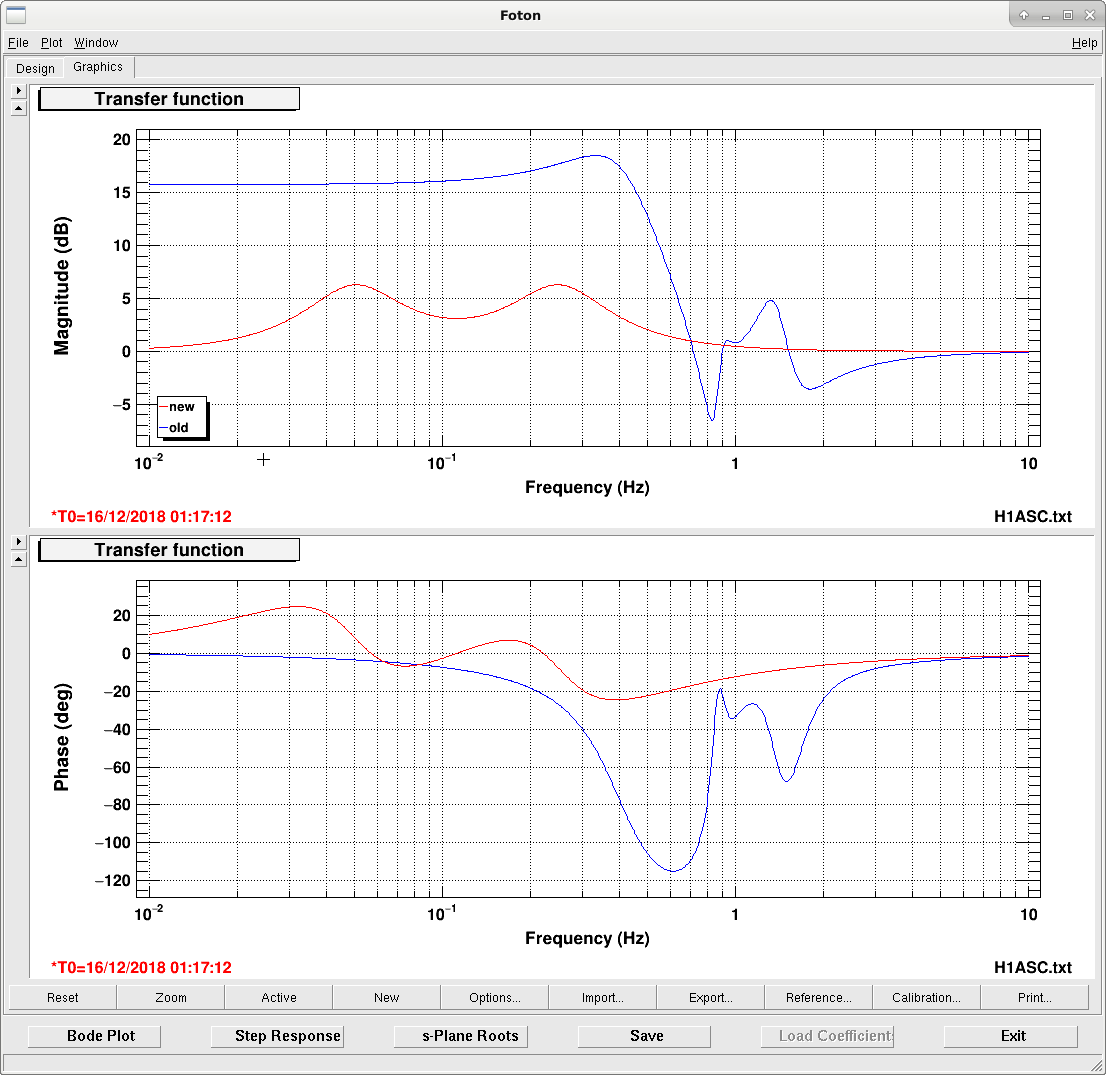The width and height of the screenshot is (1106, 1075).
Task: Click the up-arrow icon beside the magnitude plot
Action: [19, 108]
